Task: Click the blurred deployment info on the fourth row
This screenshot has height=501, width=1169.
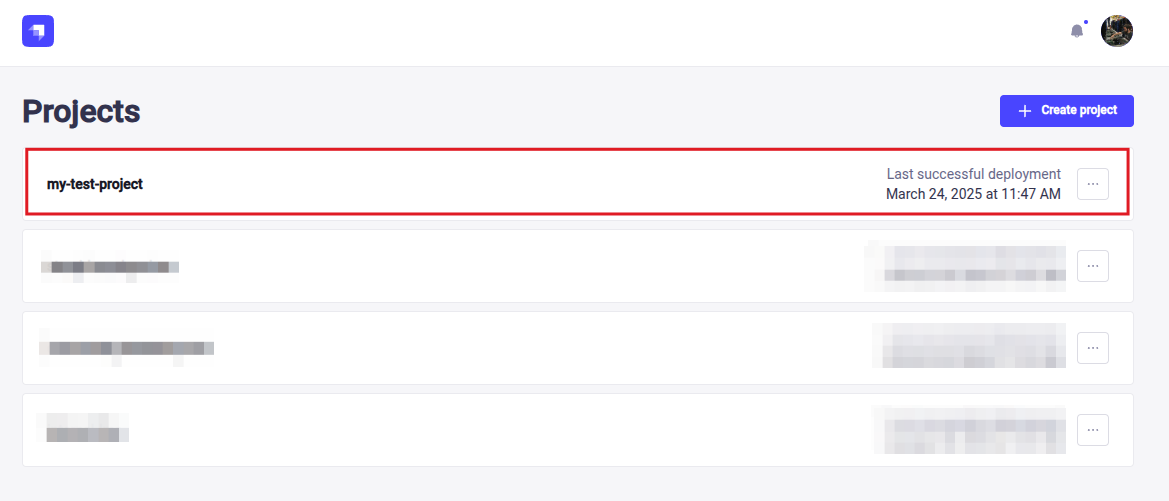Action: (968, 430)
